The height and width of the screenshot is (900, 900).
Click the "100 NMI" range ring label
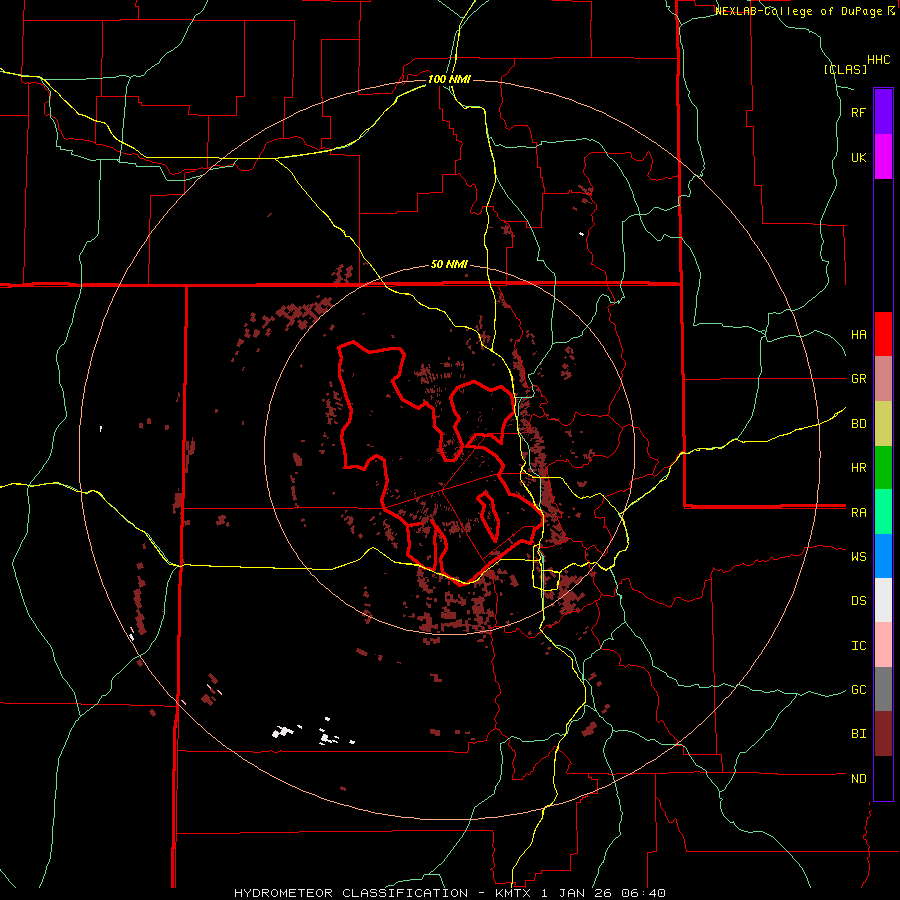[x=449, y=79]
